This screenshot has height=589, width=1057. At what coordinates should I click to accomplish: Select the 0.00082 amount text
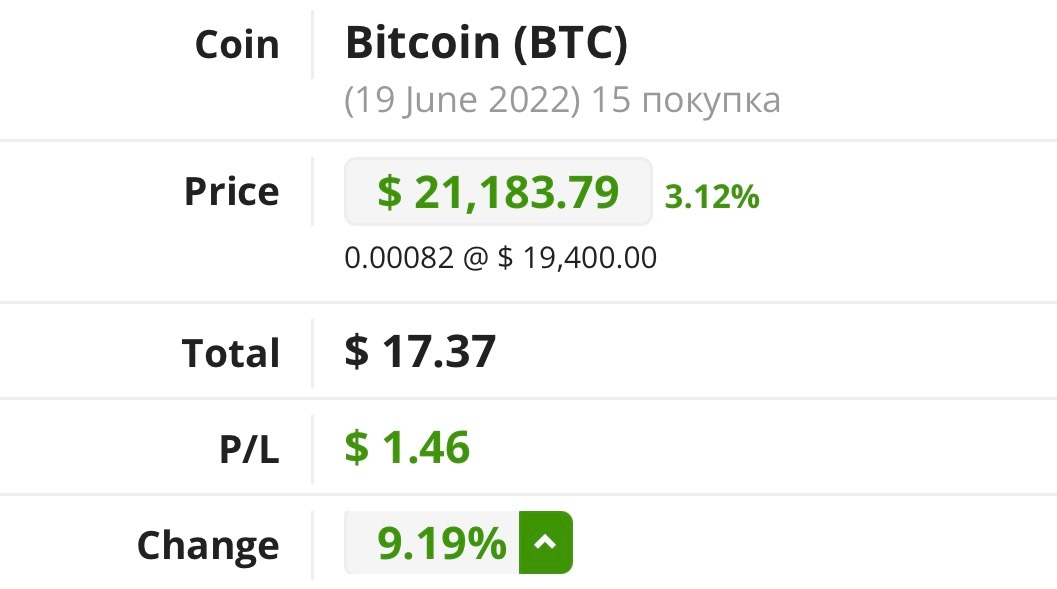[399, 257]
